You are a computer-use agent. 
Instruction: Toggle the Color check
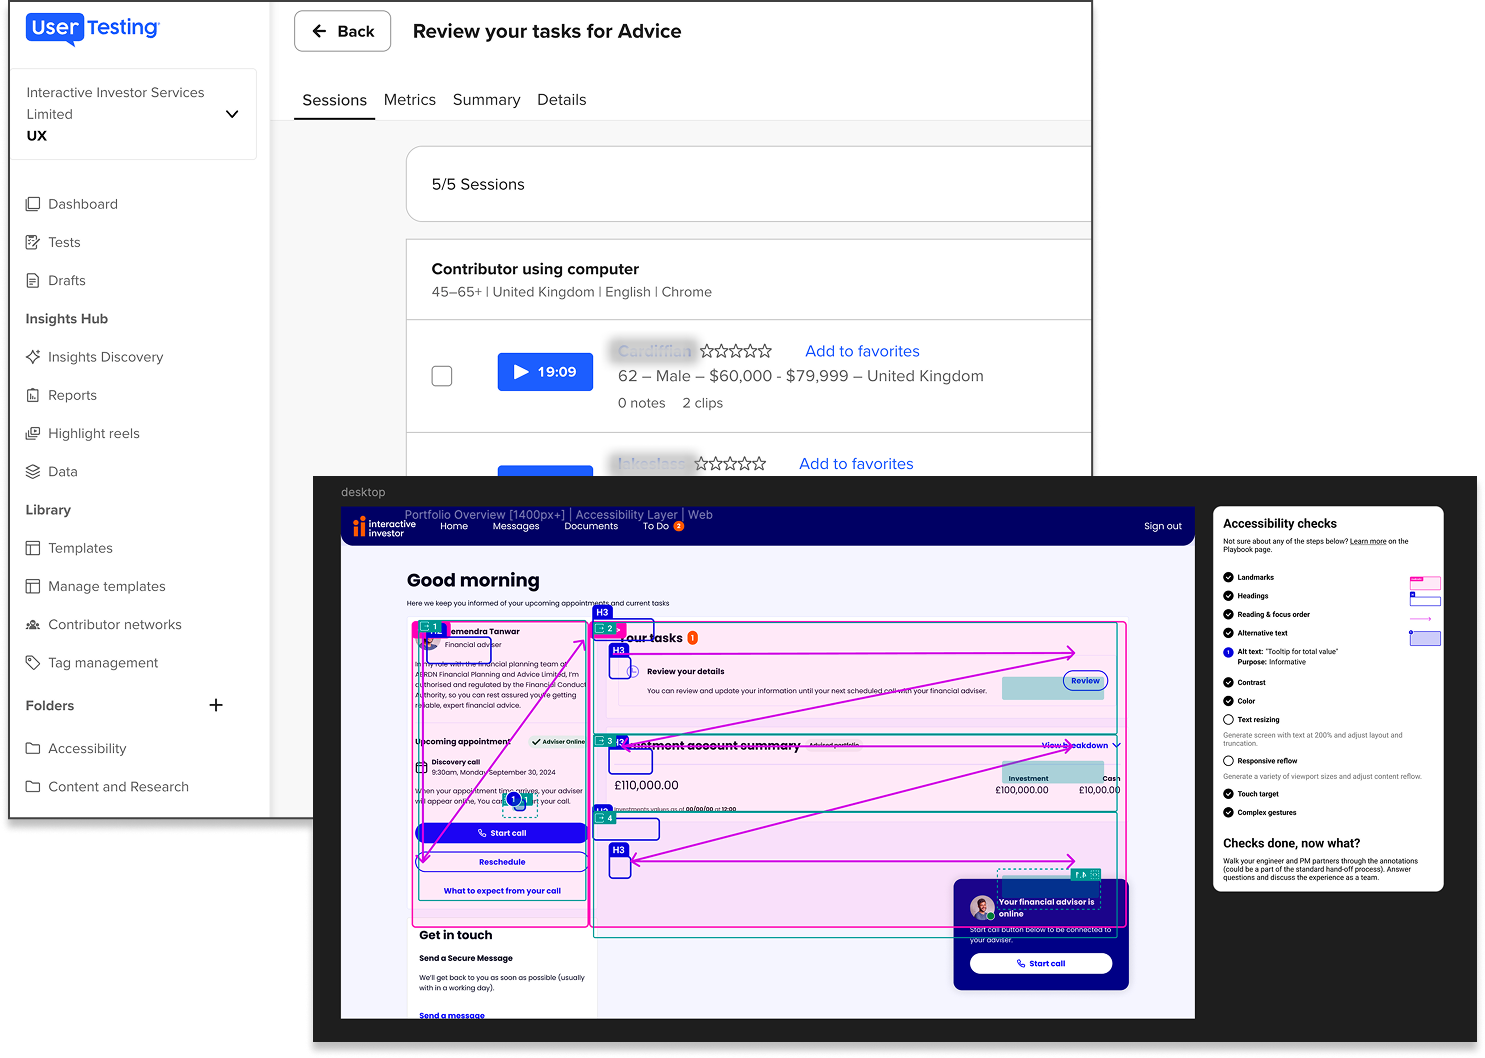(x=1228, y=701)
